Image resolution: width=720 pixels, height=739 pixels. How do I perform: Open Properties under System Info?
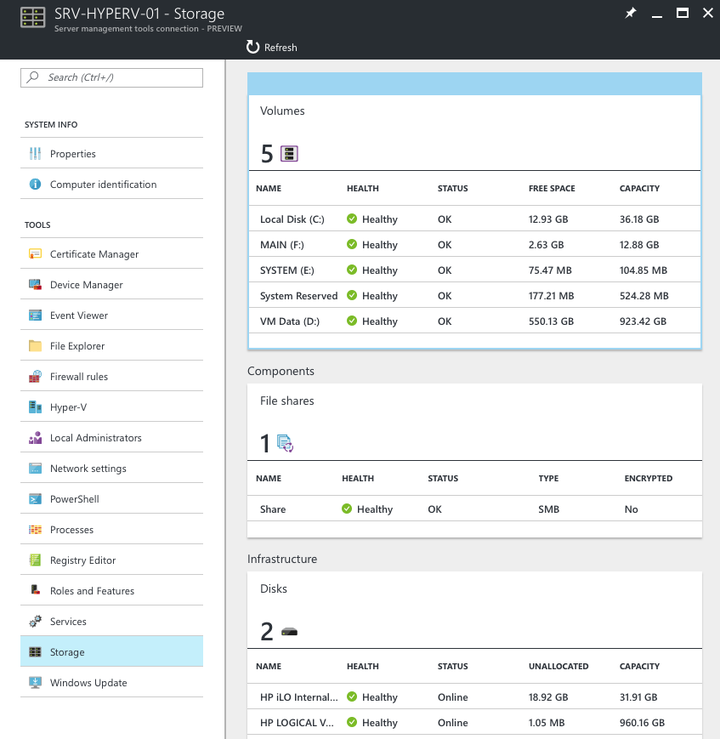(112, 154)
